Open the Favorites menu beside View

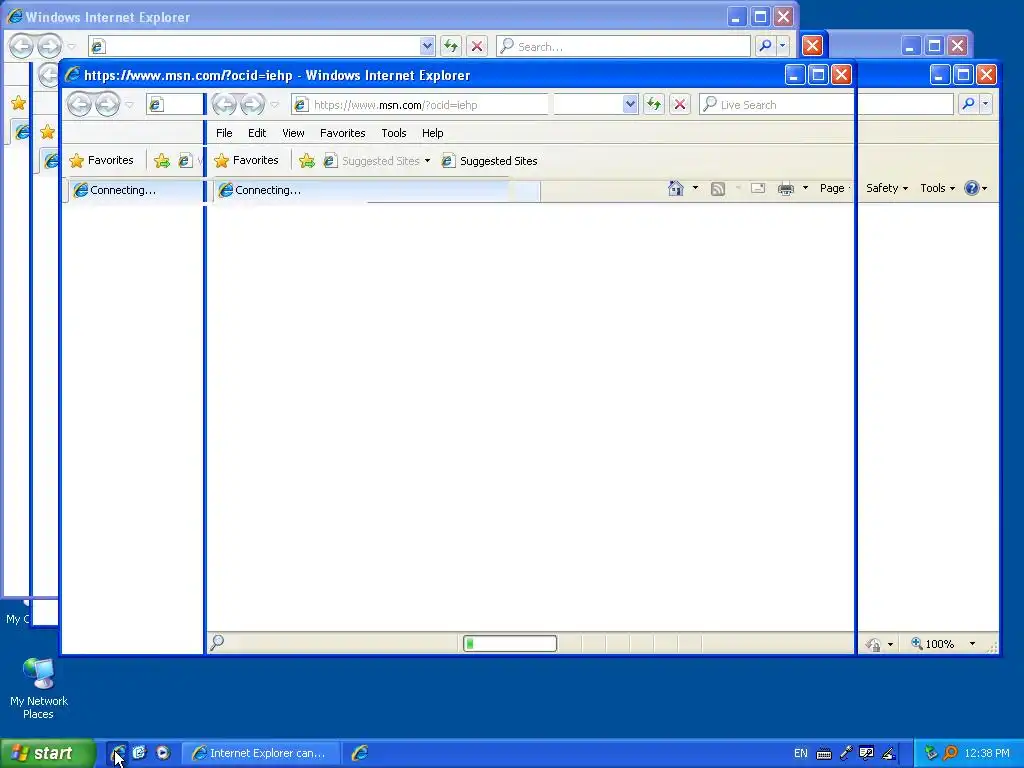tap(342, 133)
